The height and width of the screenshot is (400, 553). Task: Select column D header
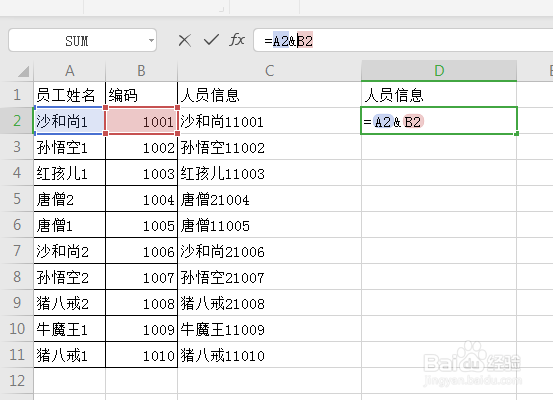click(439, 71)
